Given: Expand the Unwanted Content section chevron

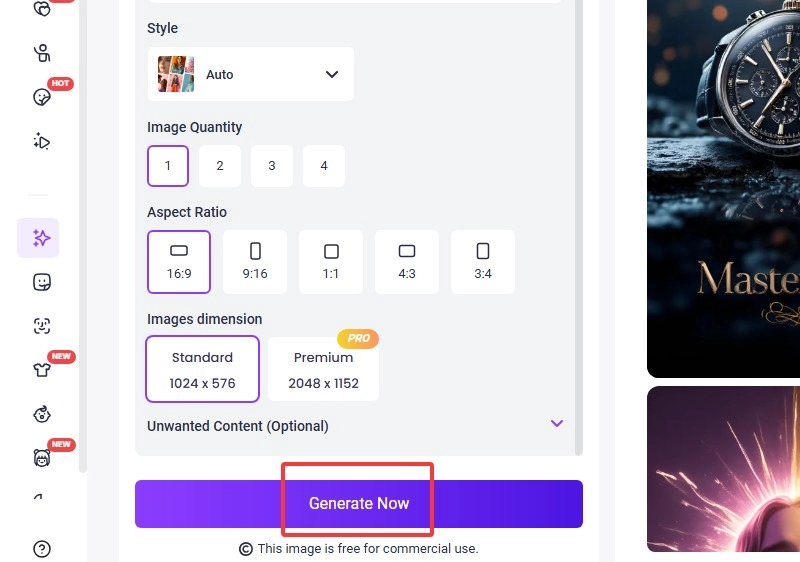Looking at the screenshot, I should pos(557,424).
